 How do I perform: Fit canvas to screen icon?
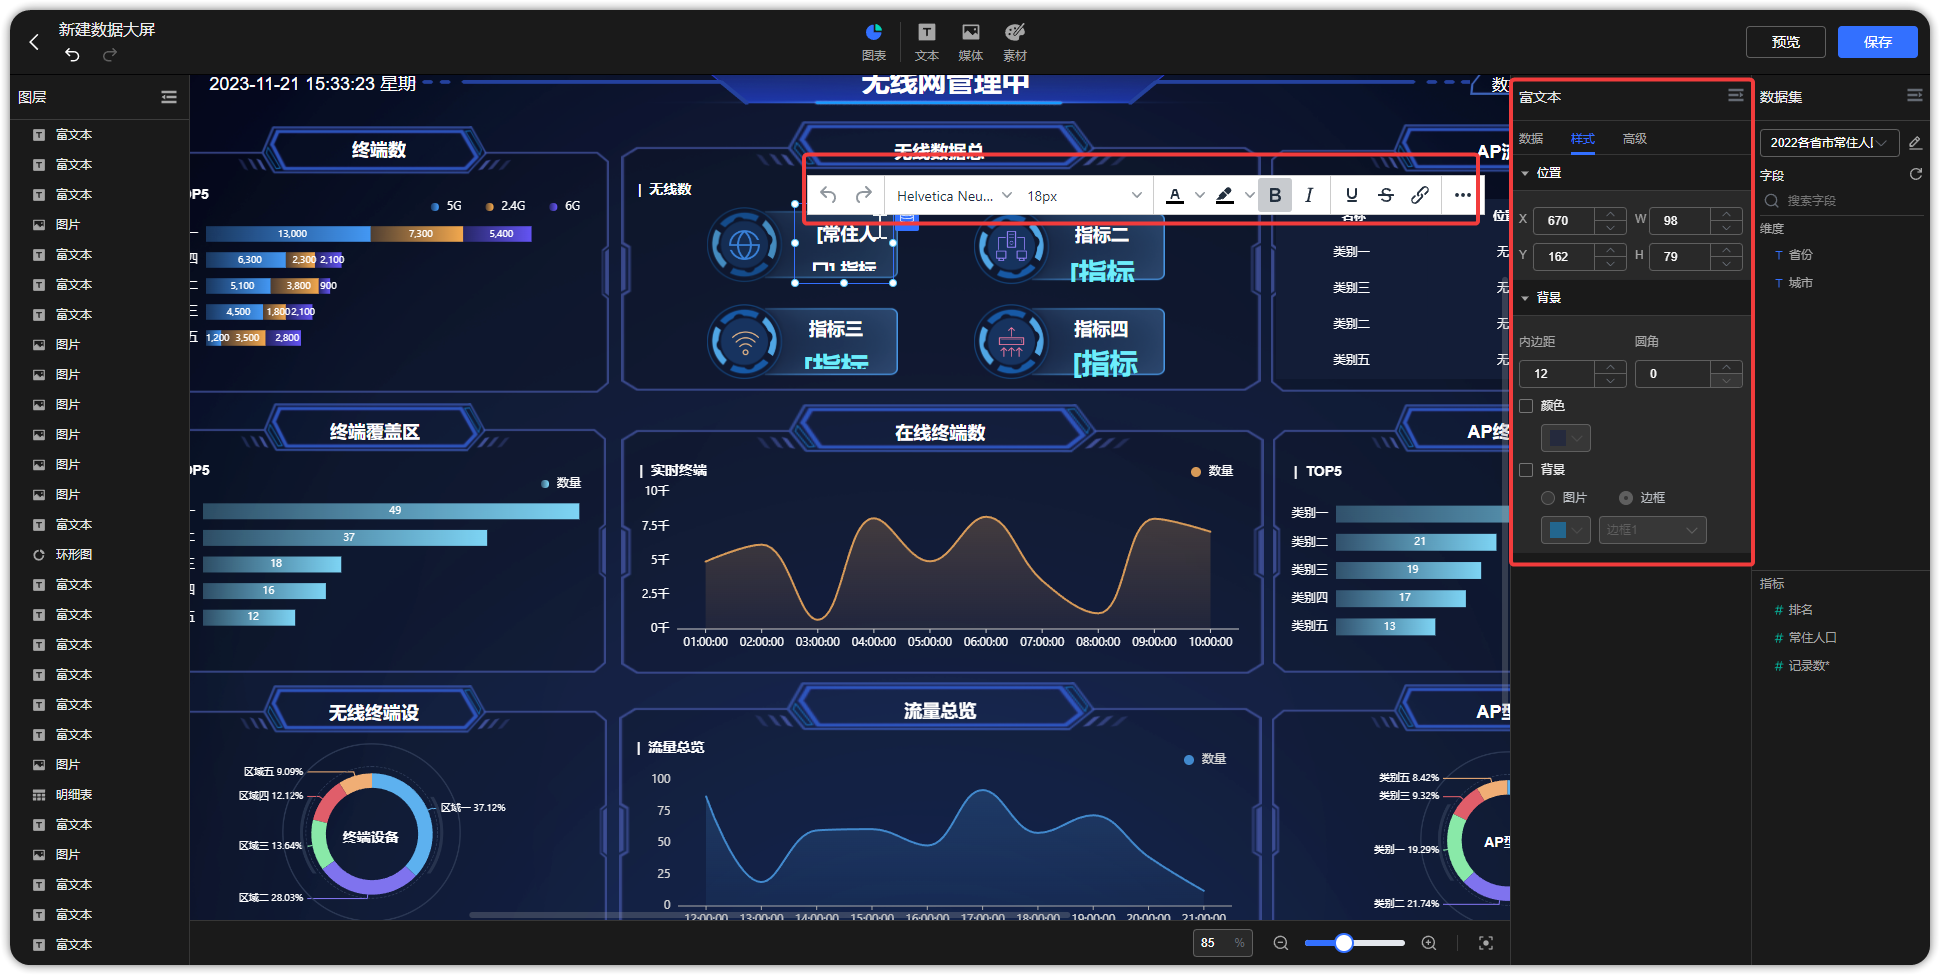[1486, 943]
